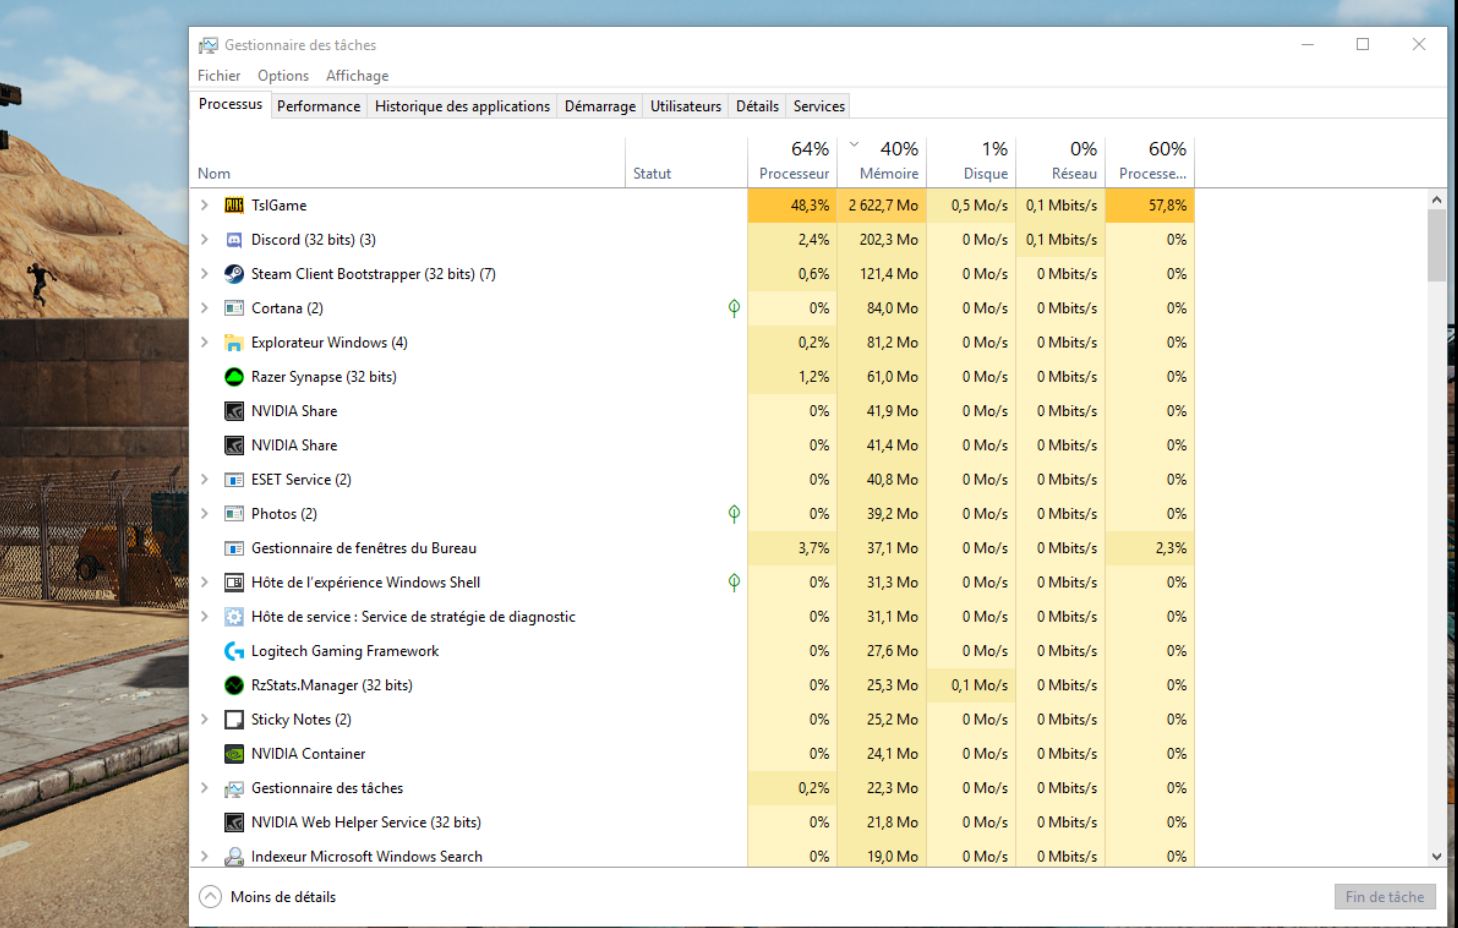Click the Task Manager title bar icon
This screenshot has height=928, width=1458.
click(x=208, y=45)
